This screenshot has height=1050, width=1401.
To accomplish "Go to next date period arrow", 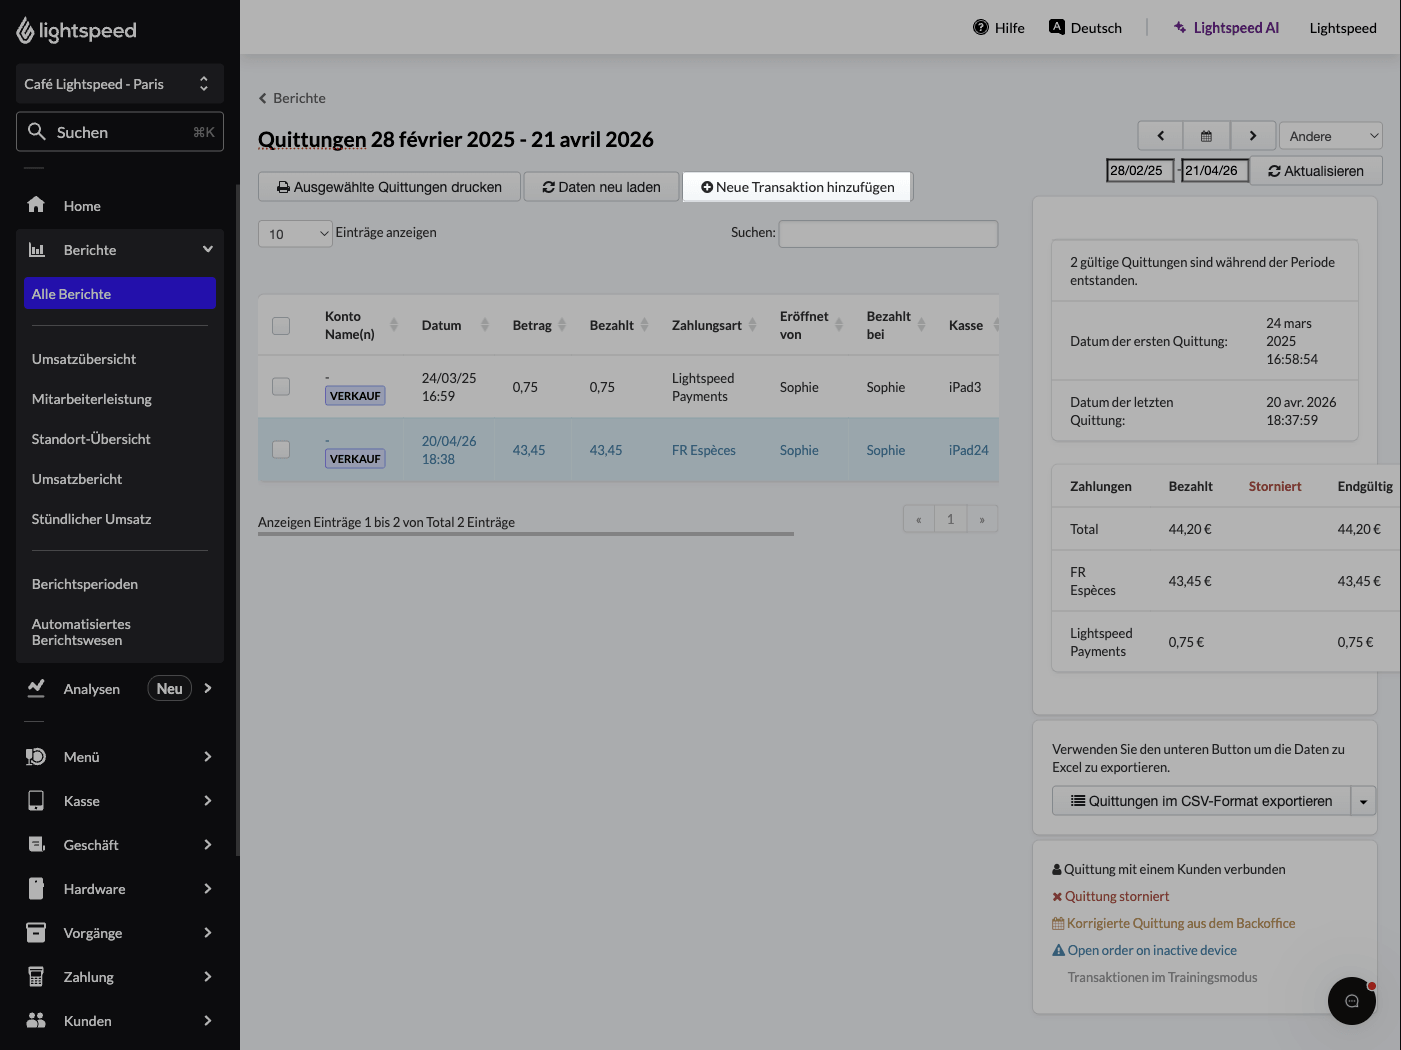I will pos(1252,136).
